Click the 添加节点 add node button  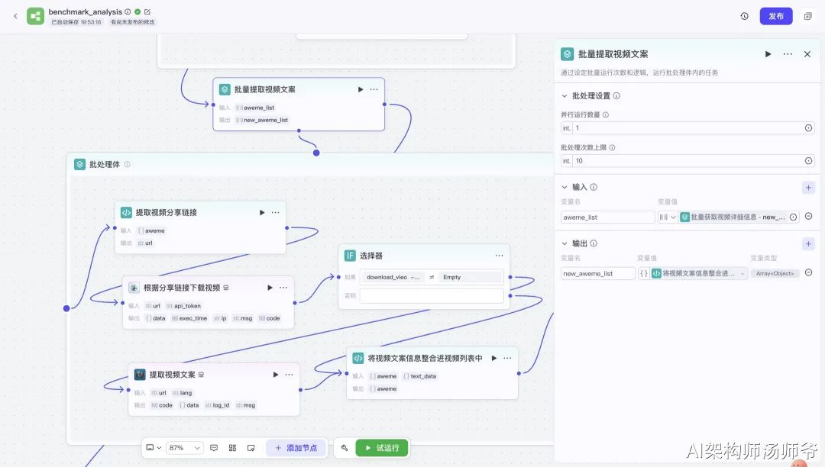(296, 448)
